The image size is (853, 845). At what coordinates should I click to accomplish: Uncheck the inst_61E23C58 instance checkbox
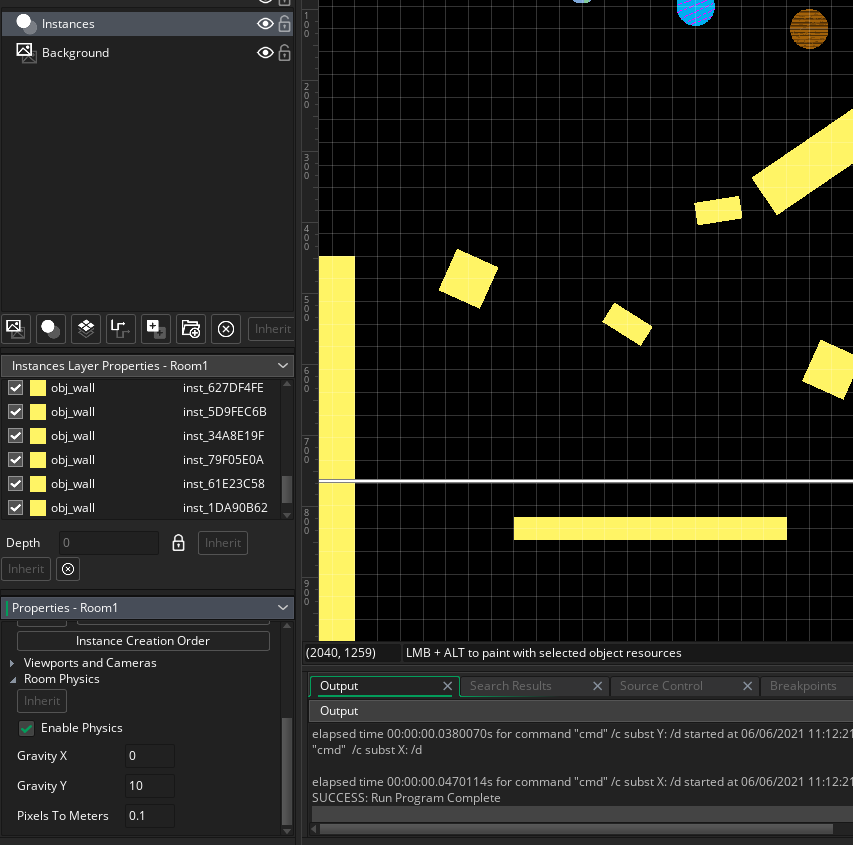[16, 484]
